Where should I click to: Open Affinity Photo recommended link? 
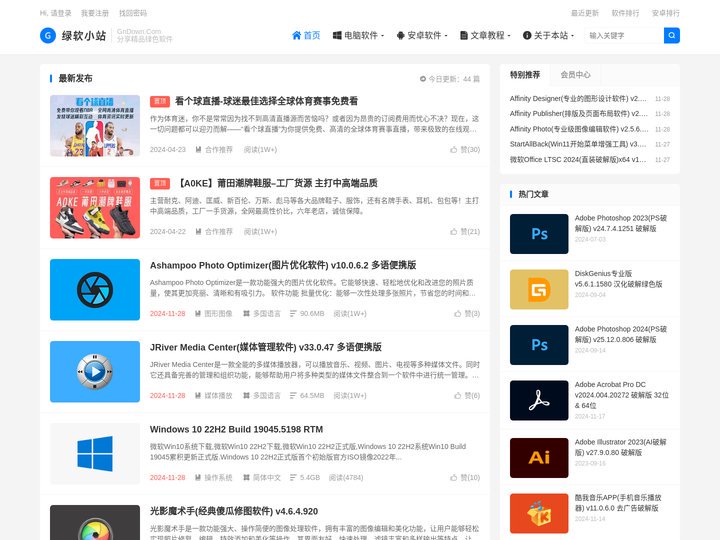point(579,129)
